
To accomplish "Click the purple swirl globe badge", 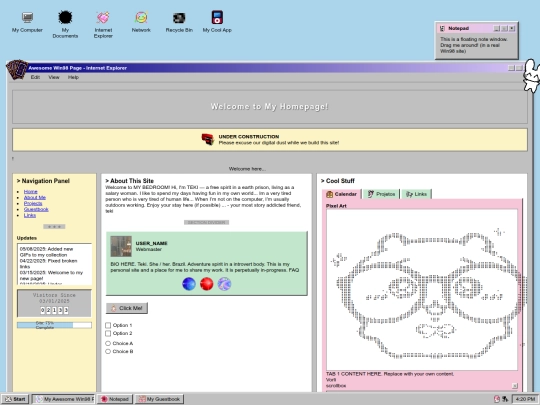I will 225,284.
